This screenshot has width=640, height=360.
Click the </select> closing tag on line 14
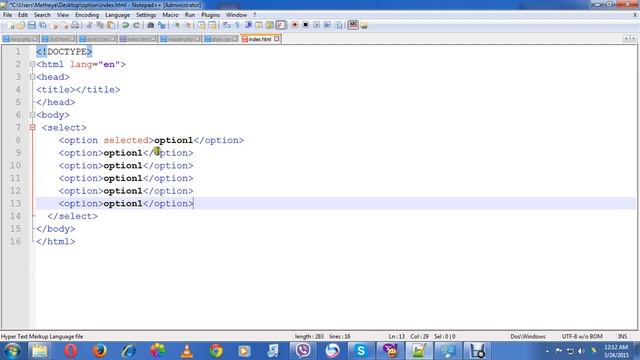(x=73, y=216)
